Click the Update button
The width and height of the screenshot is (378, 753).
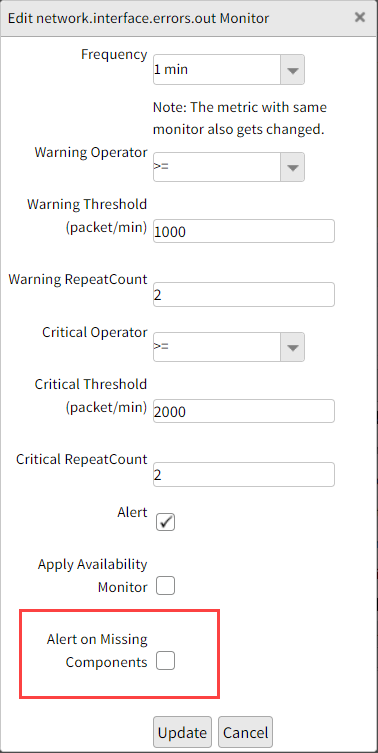point(183,732)
